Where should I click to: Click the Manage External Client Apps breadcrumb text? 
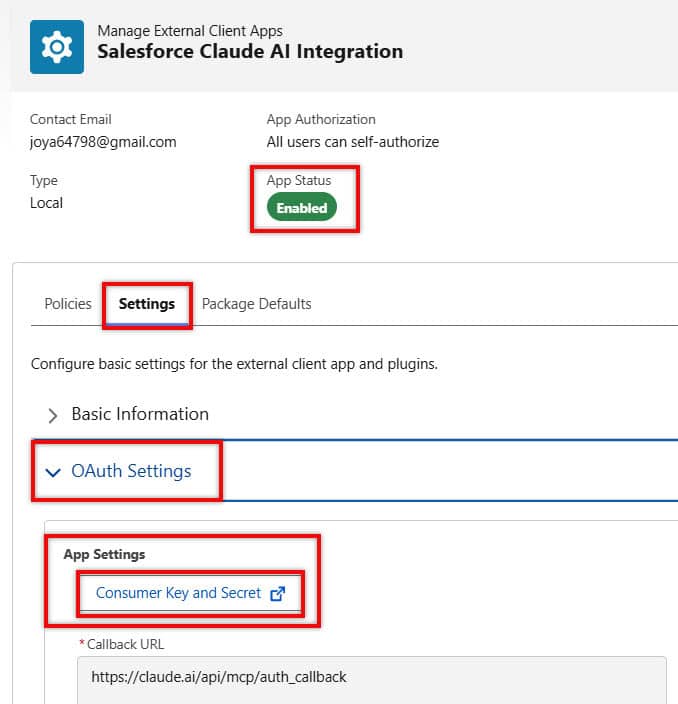coord(190,31)
